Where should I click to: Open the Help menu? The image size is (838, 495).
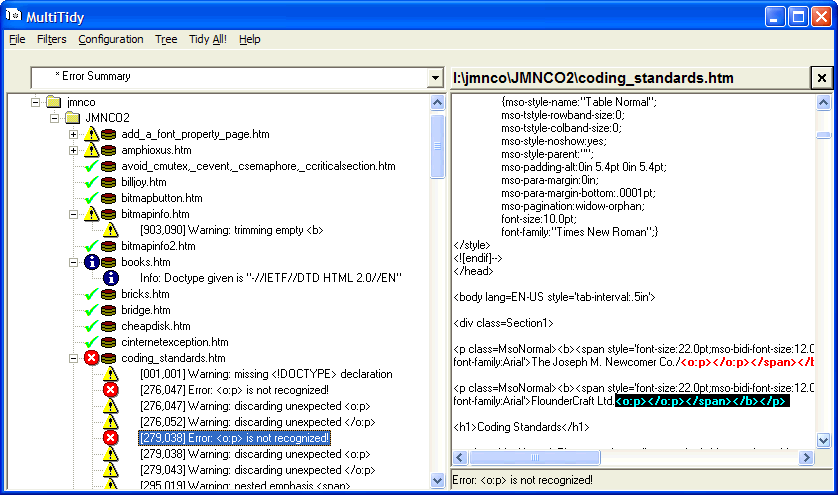249,39
